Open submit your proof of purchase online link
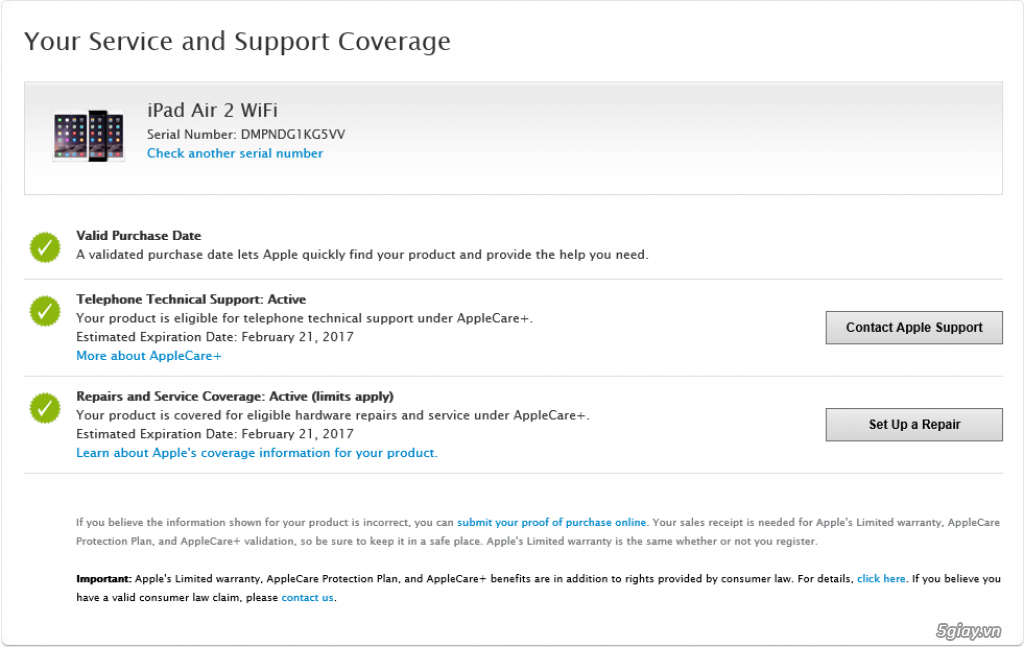The height and width of the screenshot is (647, 1024). [551, 522]
